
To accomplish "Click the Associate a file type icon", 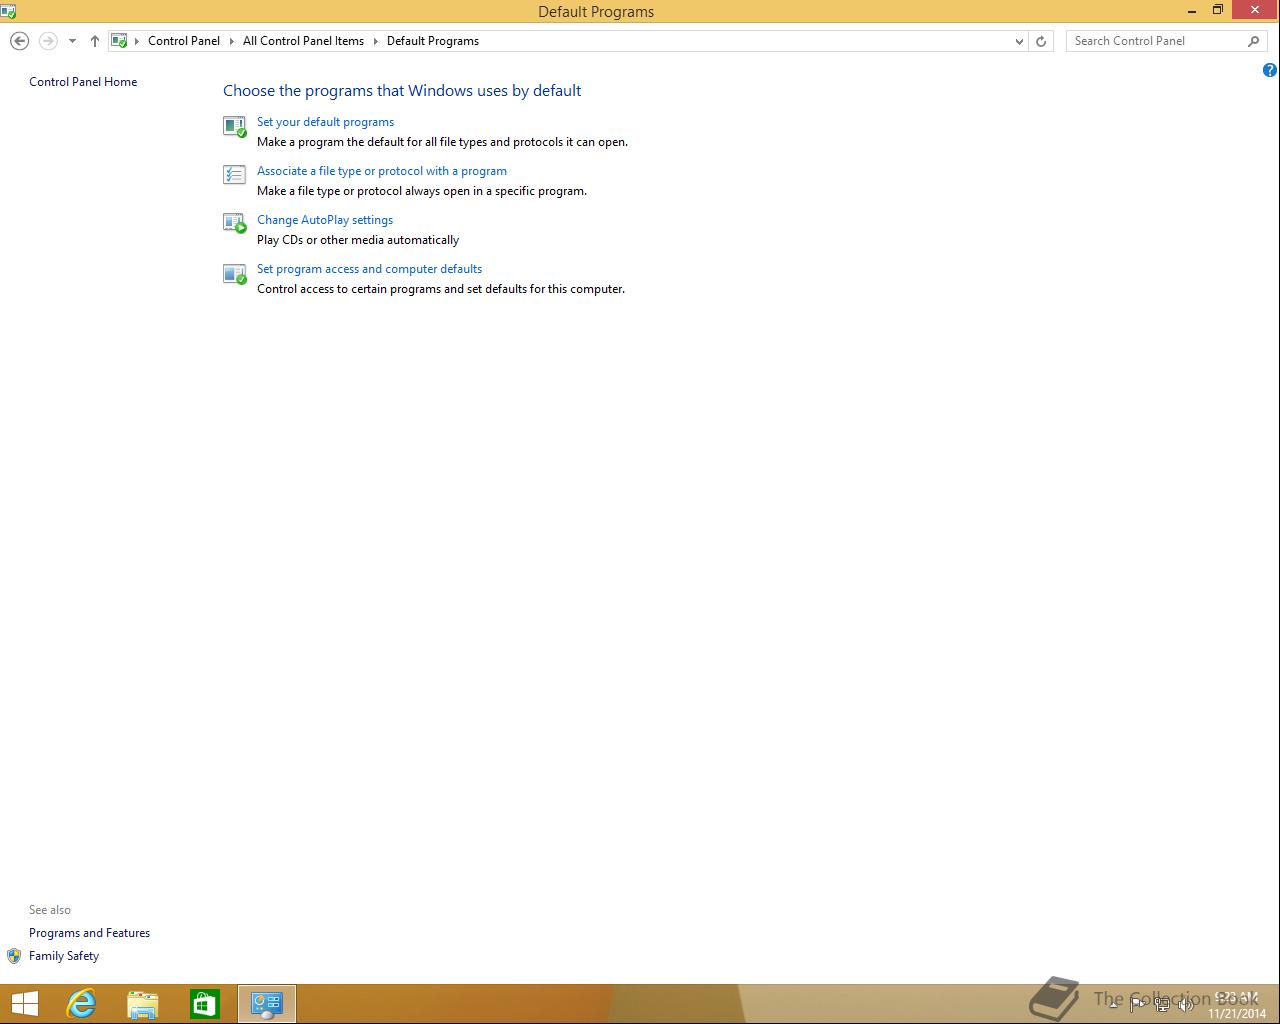I will [x=234, y=175].
